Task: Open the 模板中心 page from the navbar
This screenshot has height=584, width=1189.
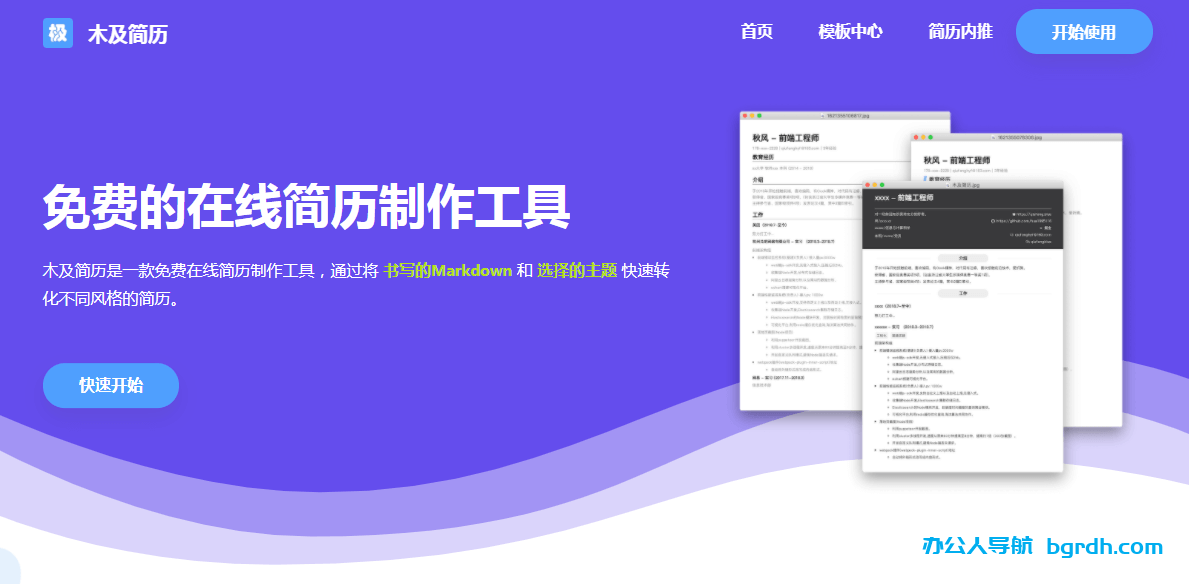Action: click(851, 31)
